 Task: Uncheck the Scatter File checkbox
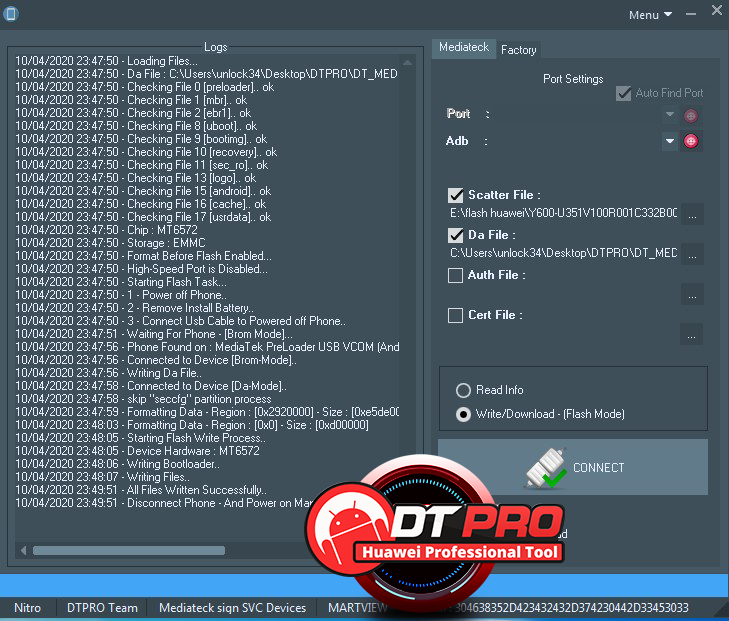[x=456, y=195]
